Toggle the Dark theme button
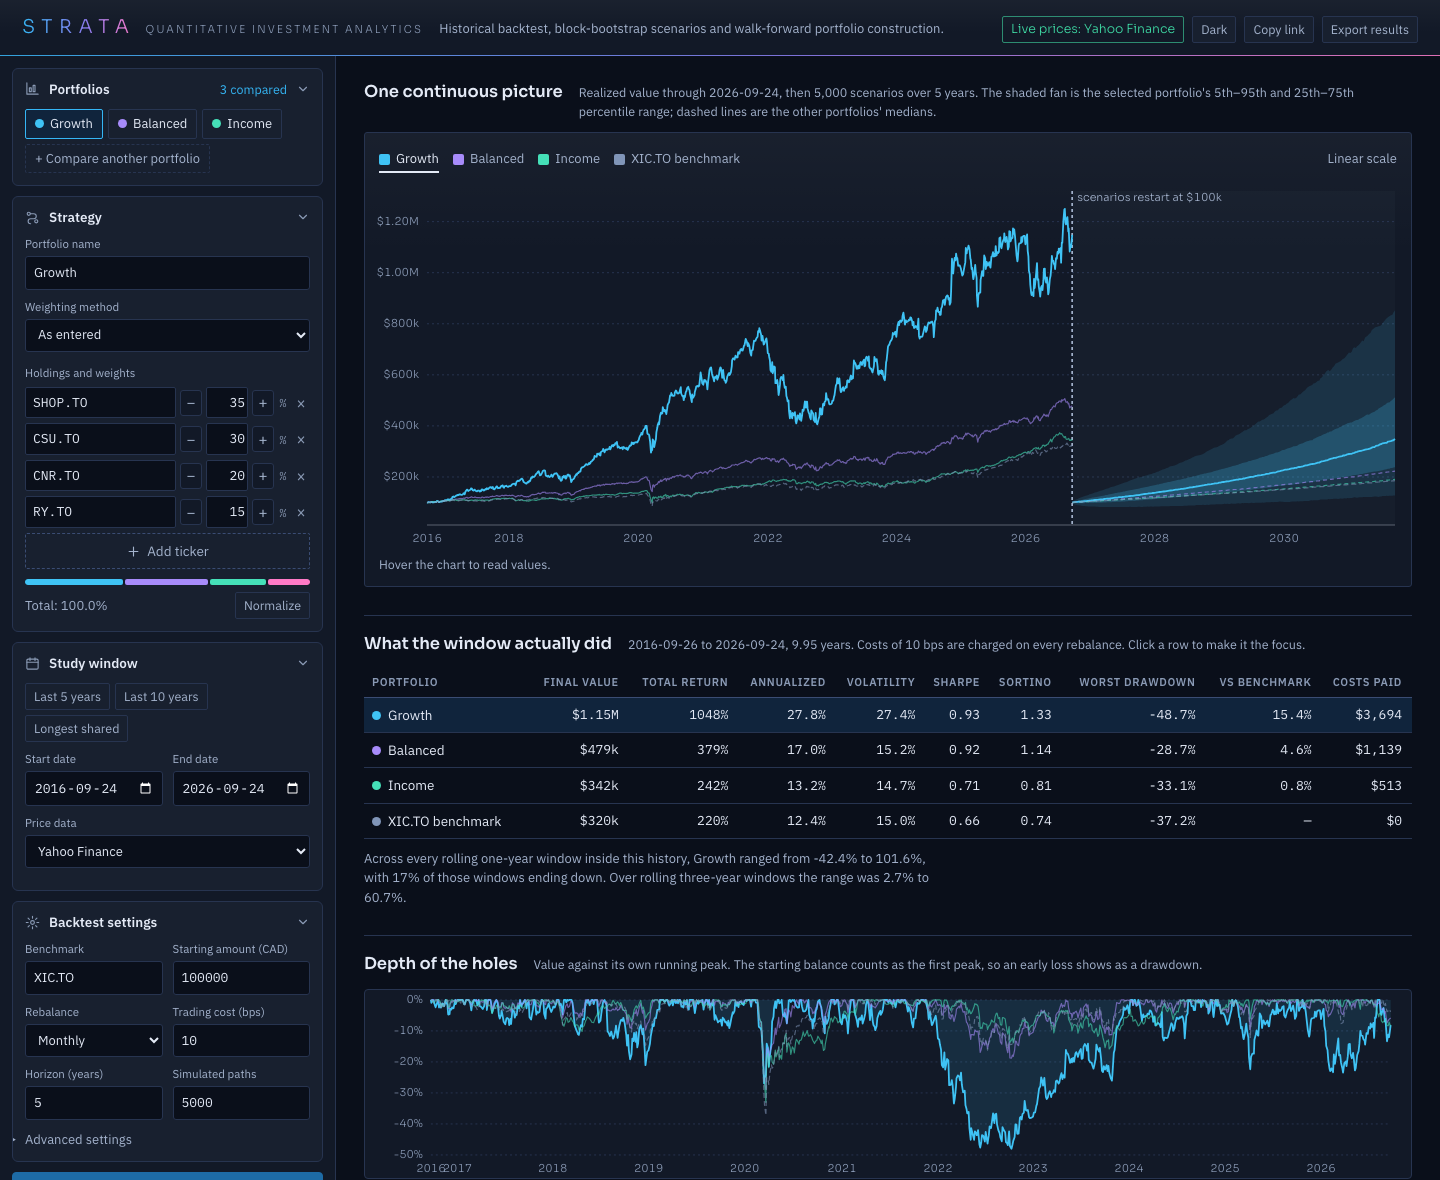This screenshot has height=1180, width=1440. pos(1214,29)
